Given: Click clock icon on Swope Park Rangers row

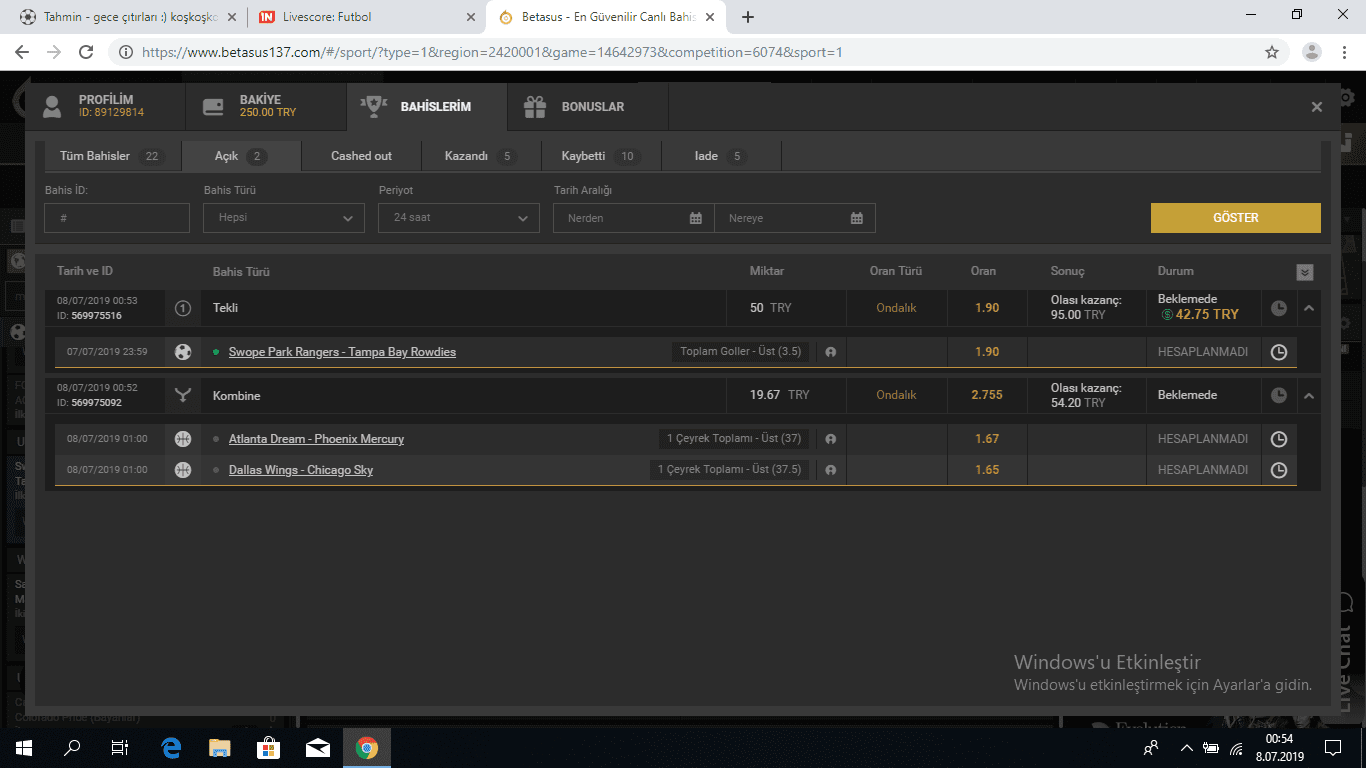Looking at the screenshot, I should pos(1279,352).
